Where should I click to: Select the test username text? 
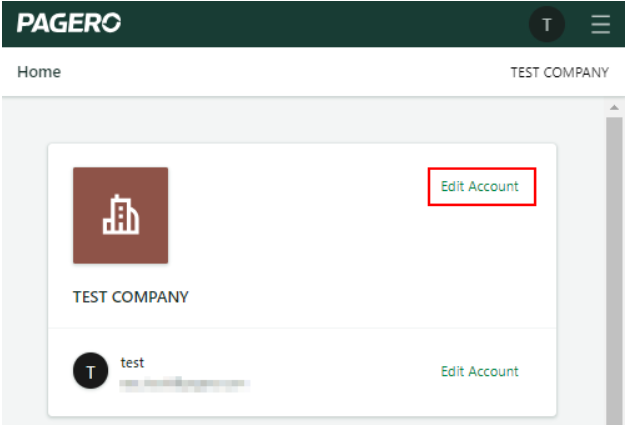[132, 362]
